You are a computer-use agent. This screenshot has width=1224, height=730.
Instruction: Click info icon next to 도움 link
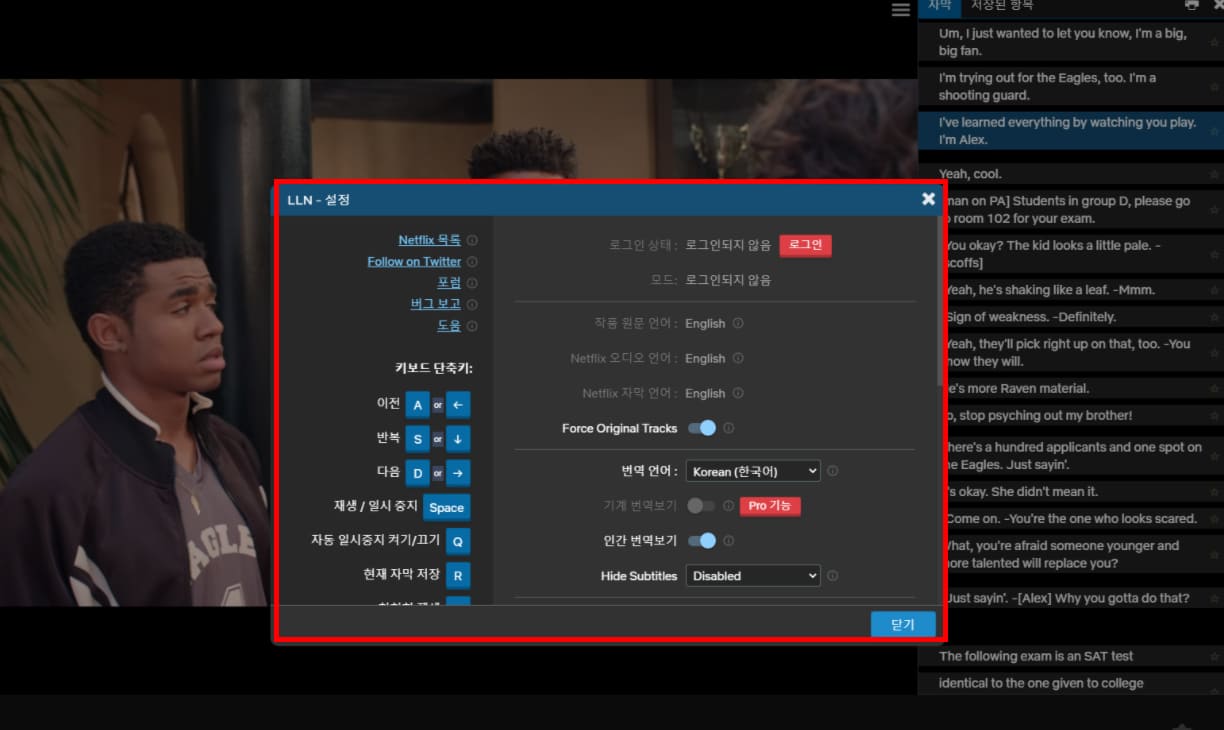[x=472, y=326]
